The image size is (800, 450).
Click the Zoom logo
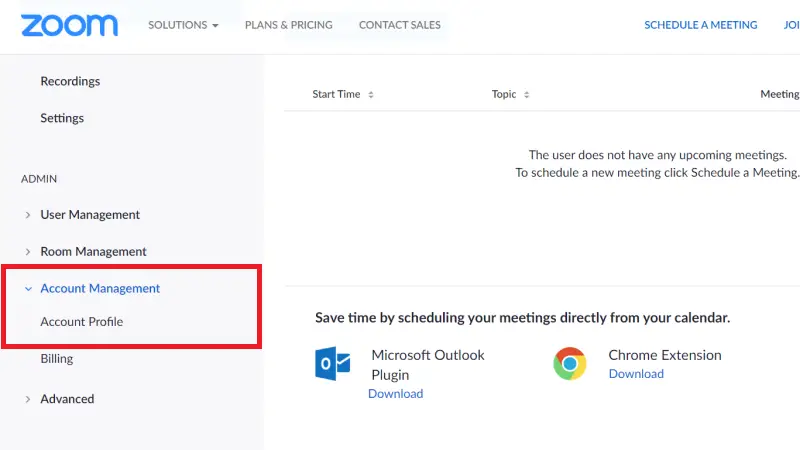[x=69, y=25]
